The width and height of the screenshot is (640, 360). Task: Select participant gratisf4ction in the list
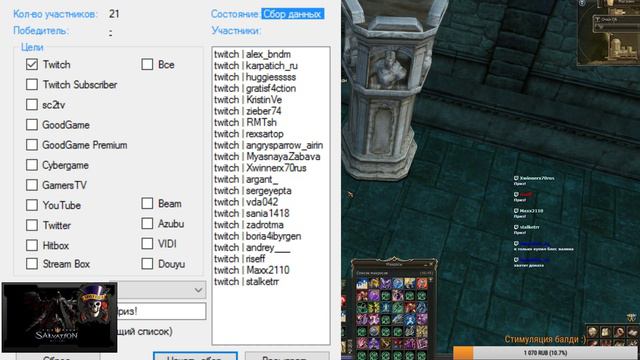point(255,89)
